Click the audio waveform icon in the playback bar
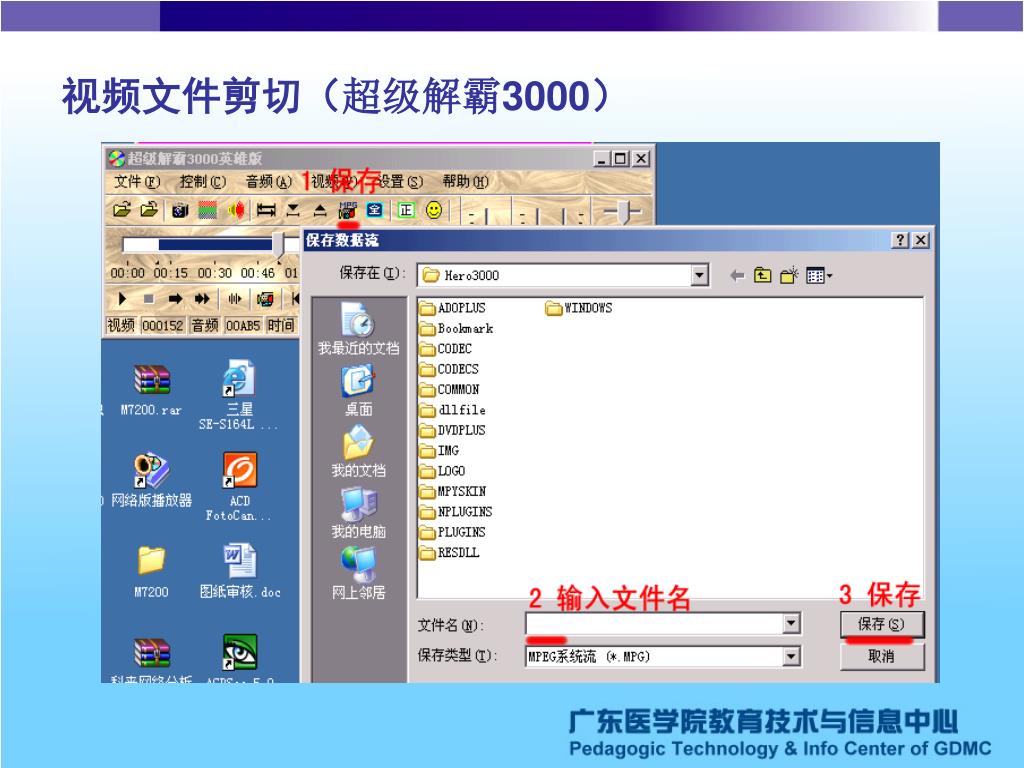Image resolution: width=1024 pixels, height=768 pixels. pyautogui.click(x=234, y=299)
